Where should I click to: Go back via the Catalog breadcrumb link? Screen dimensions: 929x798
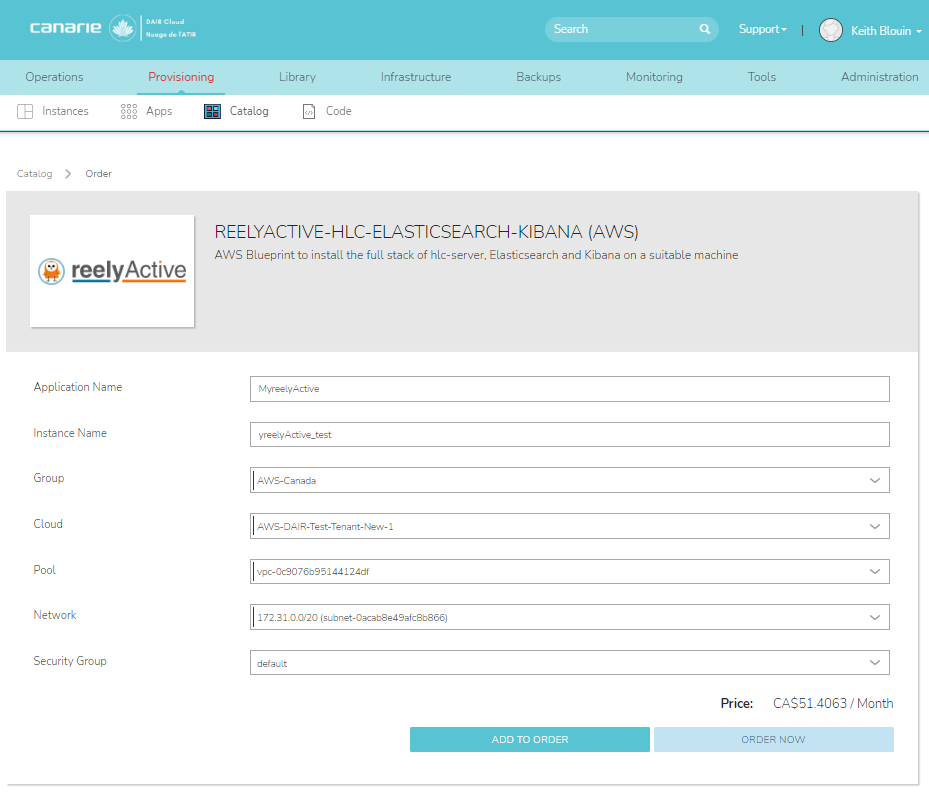coord(34,174)
